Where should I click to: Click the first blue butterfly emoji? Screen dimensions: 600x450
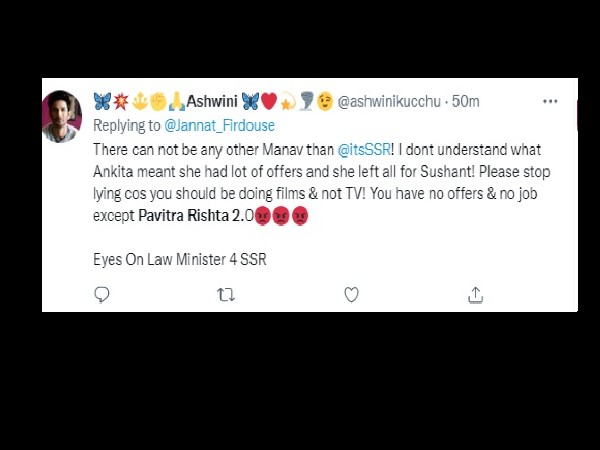coord(102,101)
